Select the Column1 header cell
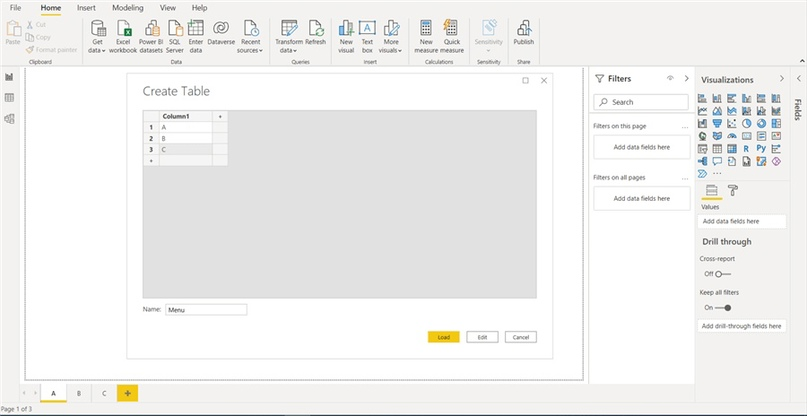The height and width of the screenshot is (416, 807). [185, 116]
